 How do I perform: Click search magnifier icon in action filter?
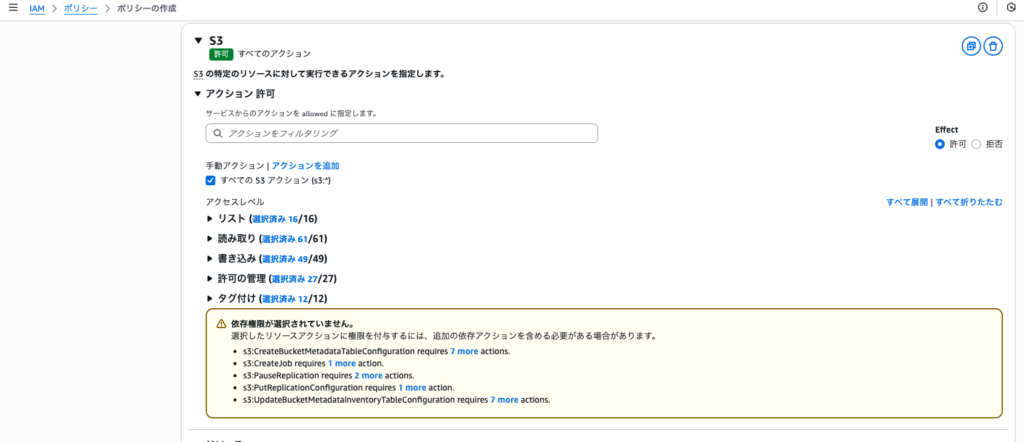[x=217, y=133]
